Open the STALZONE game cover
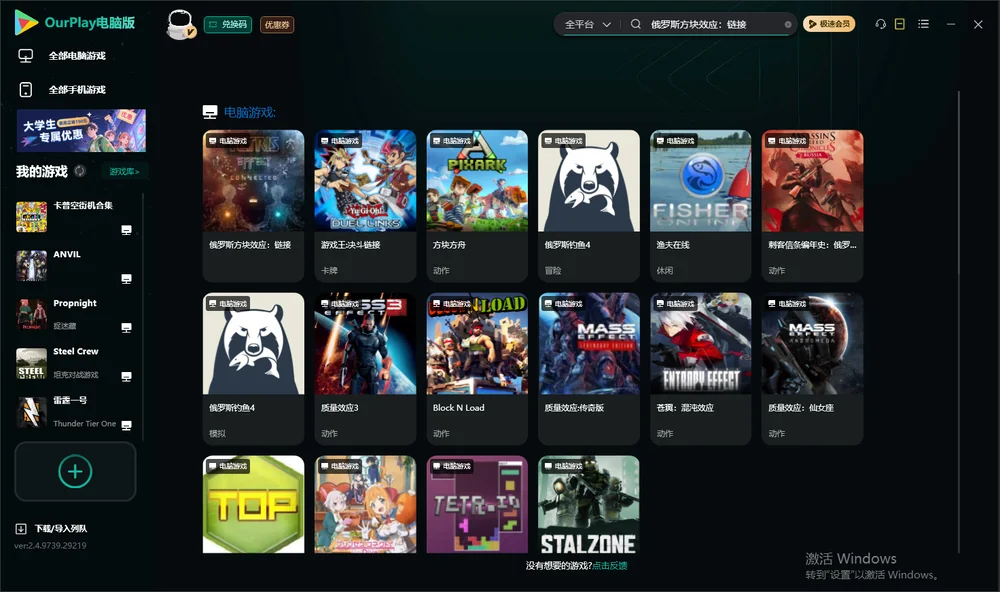 (x=589, y=504)
